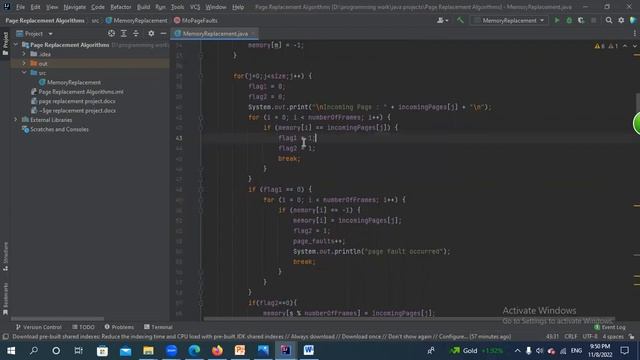The width and height of the screenshot is (640, 360).
Task: Toggle read-only lock icon in status bar
Action: pyautogui.click(x=631, y=337)
